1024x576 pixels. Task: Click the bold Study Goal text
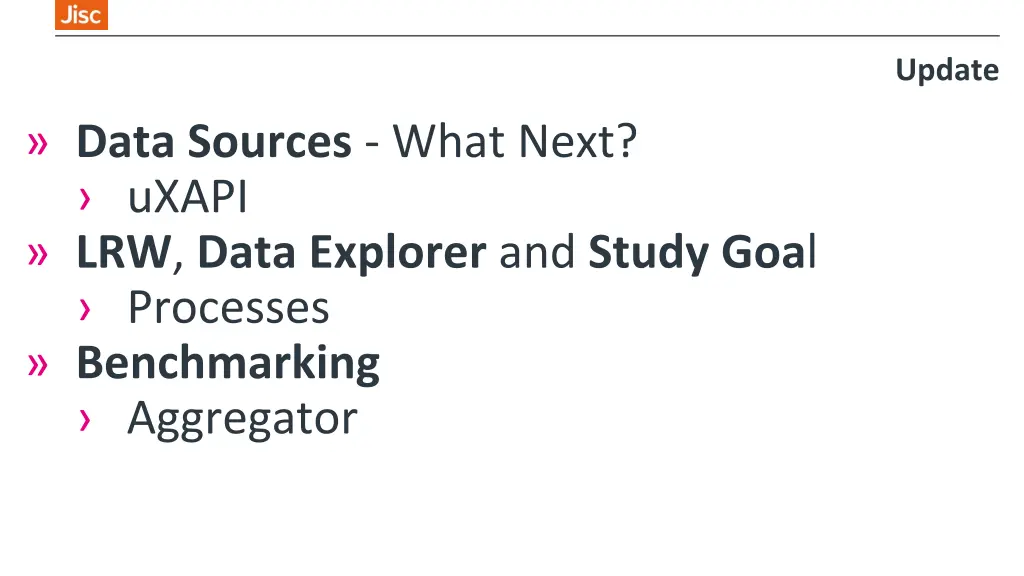tap(702, 253)
